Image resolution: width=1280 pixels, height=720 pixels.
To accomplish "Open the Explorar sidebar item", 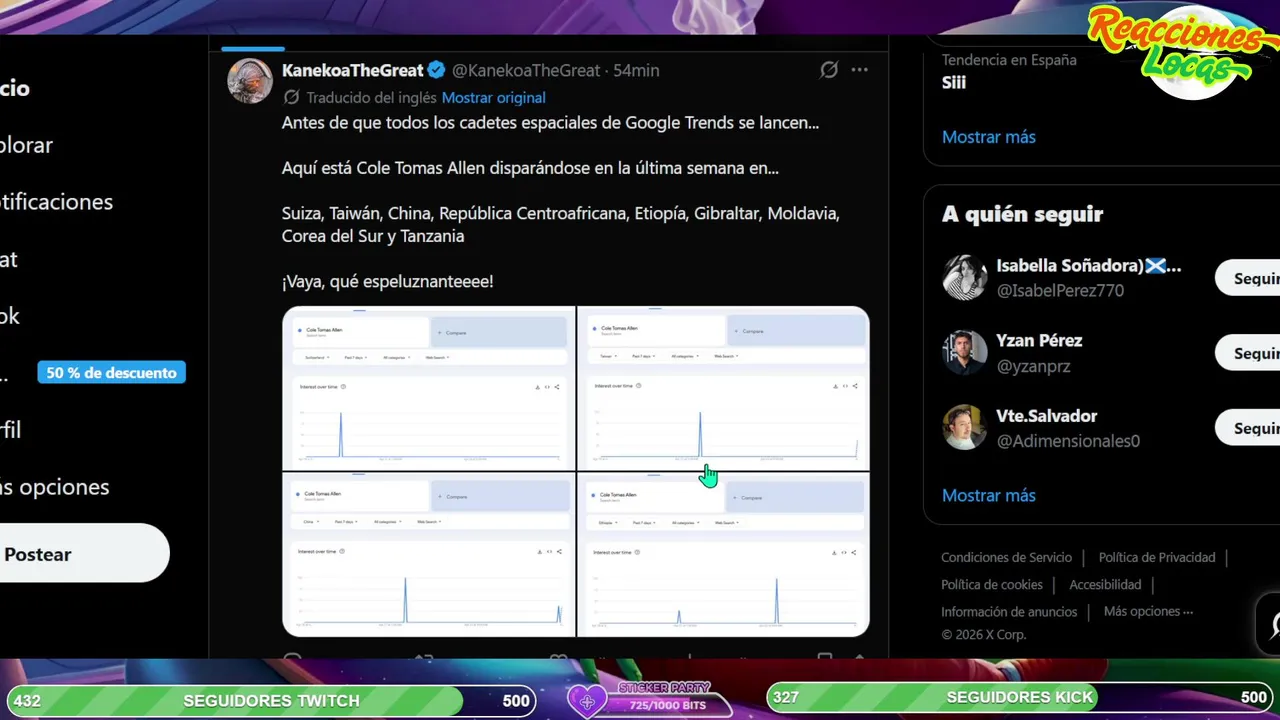I will (27, 145).
